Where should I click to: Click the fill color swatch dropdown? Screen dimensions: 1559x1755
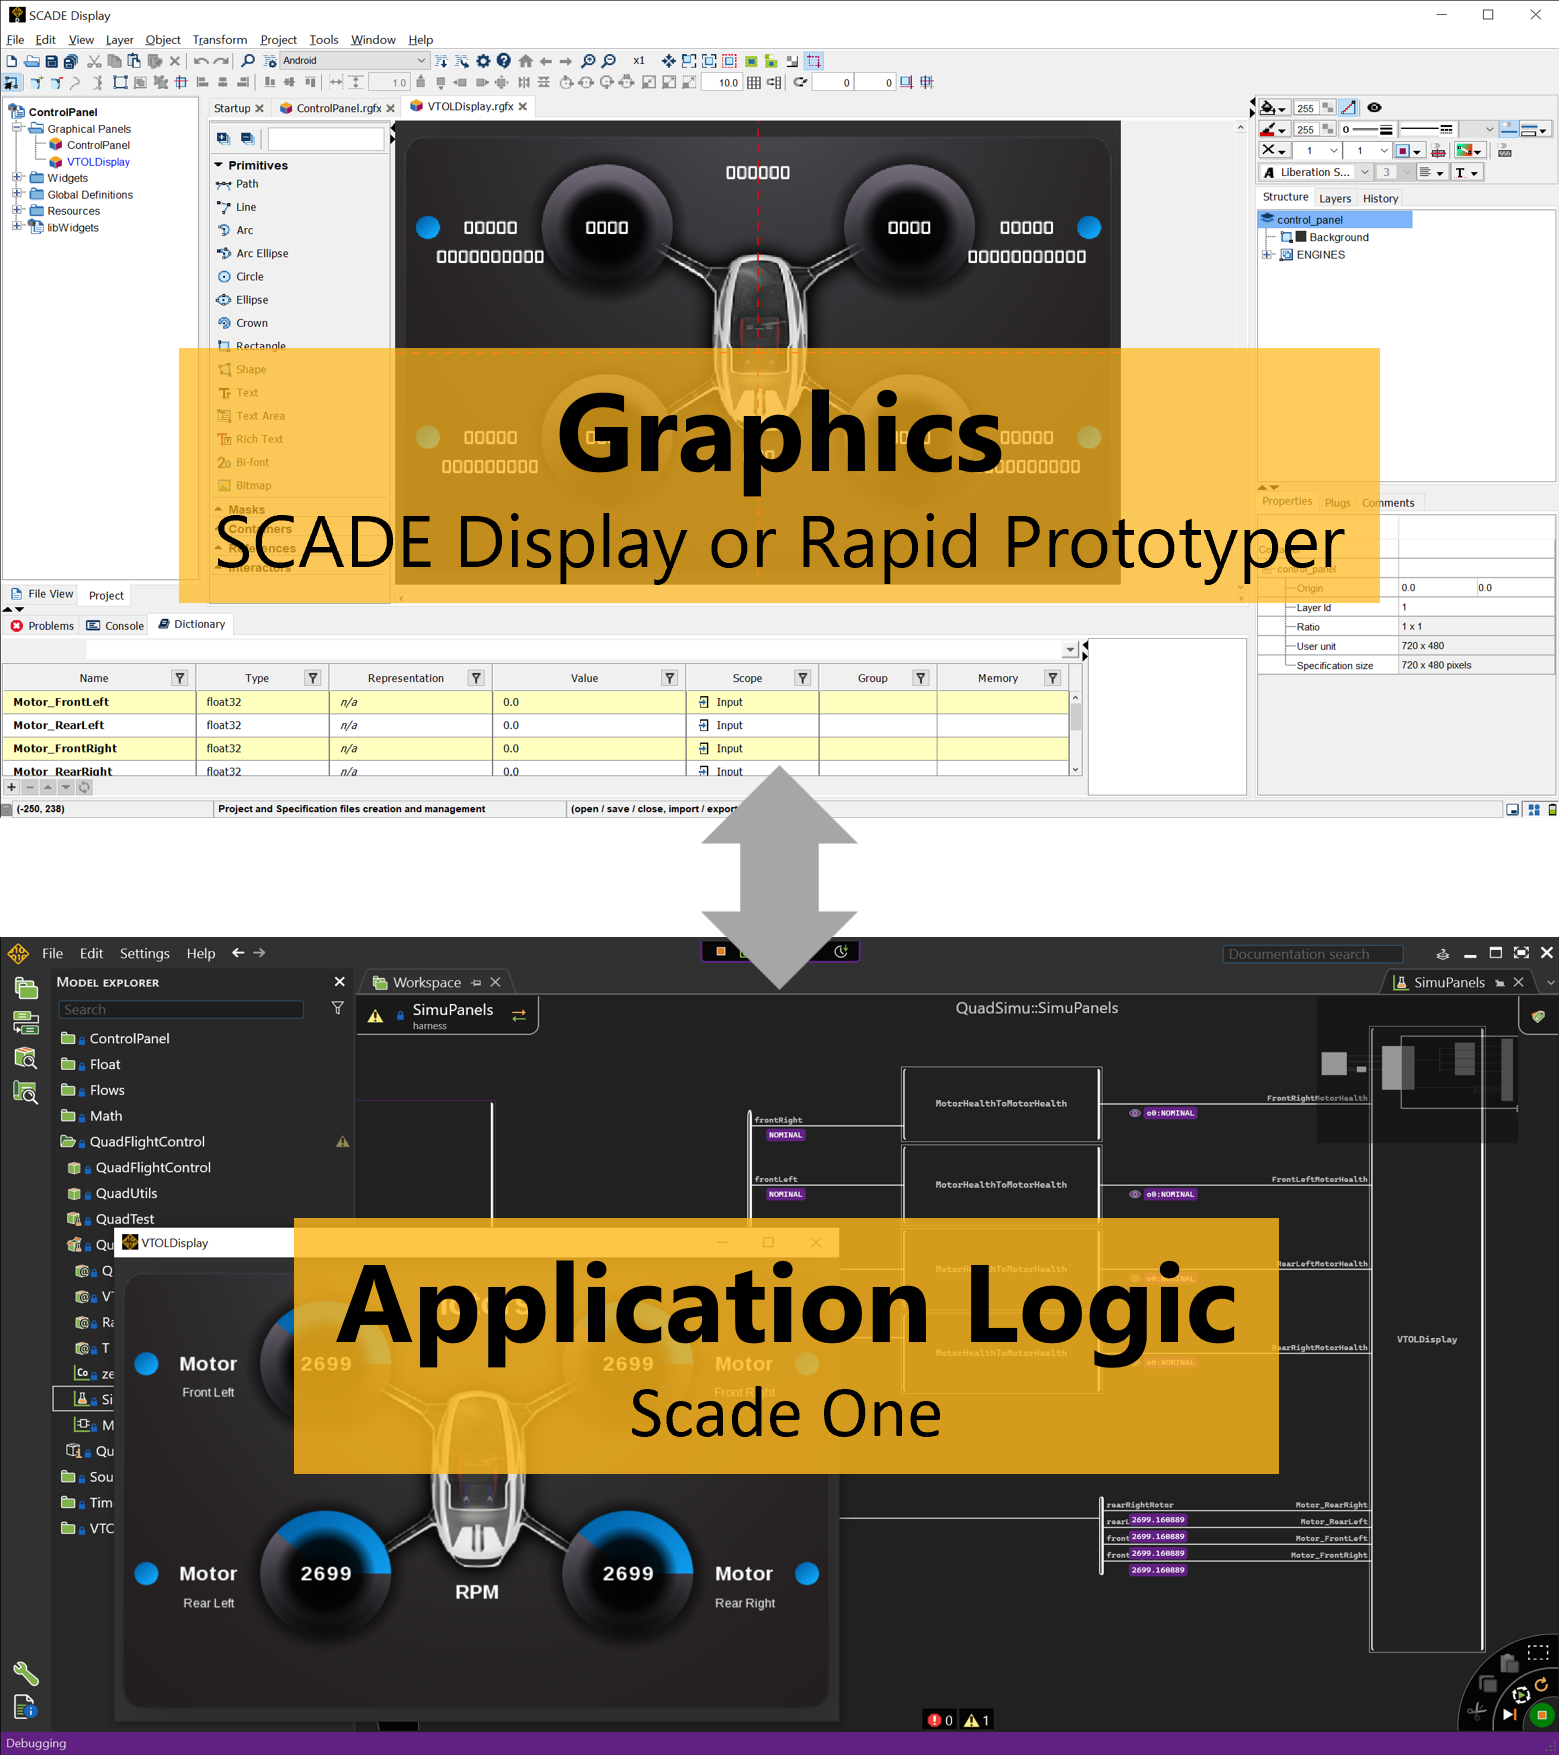(1274, 108)
